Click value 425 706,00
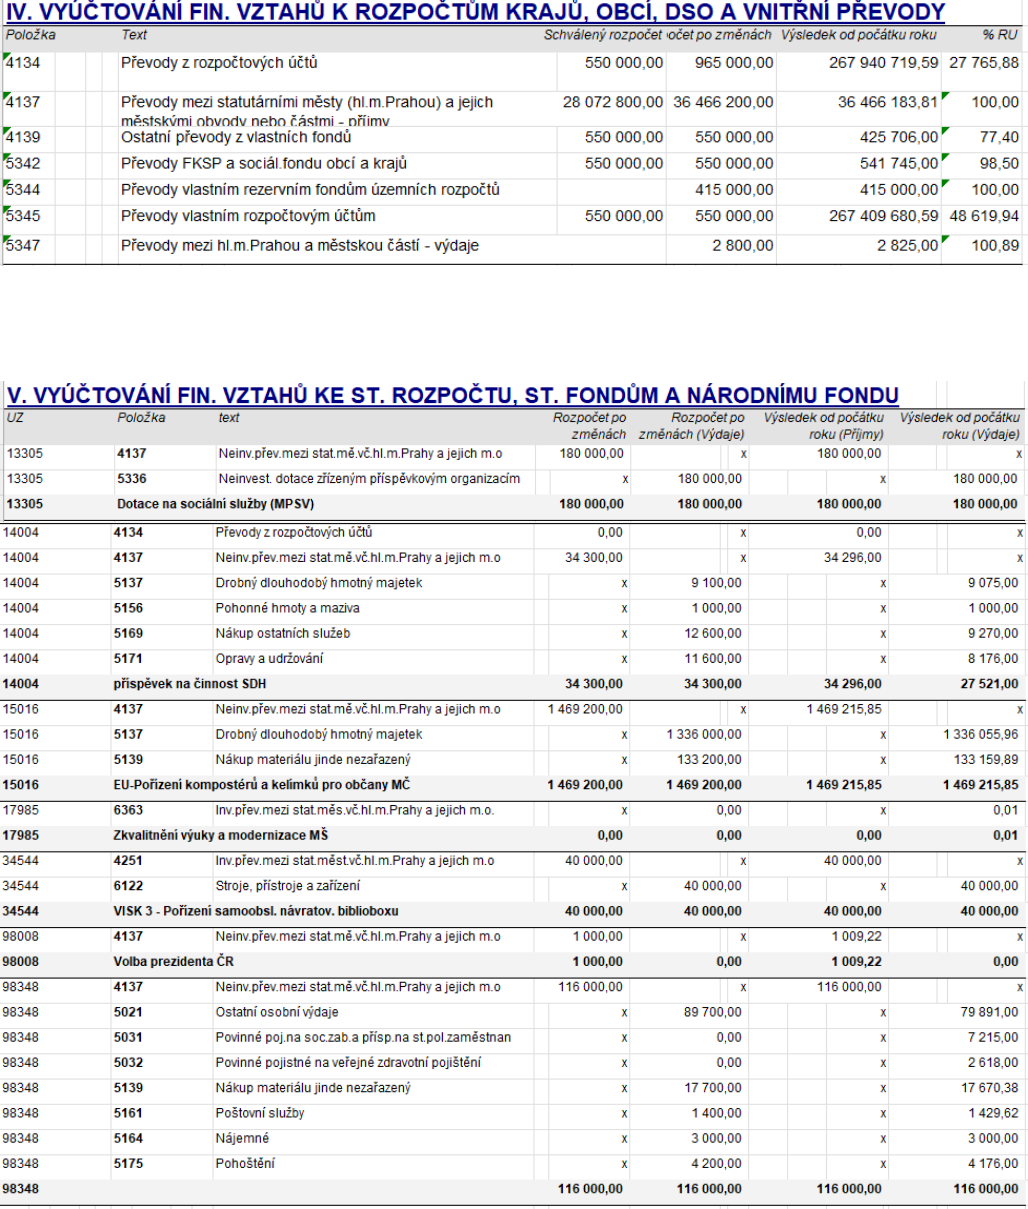Screen dimensions: 1028x1209 tap(899, 137)
